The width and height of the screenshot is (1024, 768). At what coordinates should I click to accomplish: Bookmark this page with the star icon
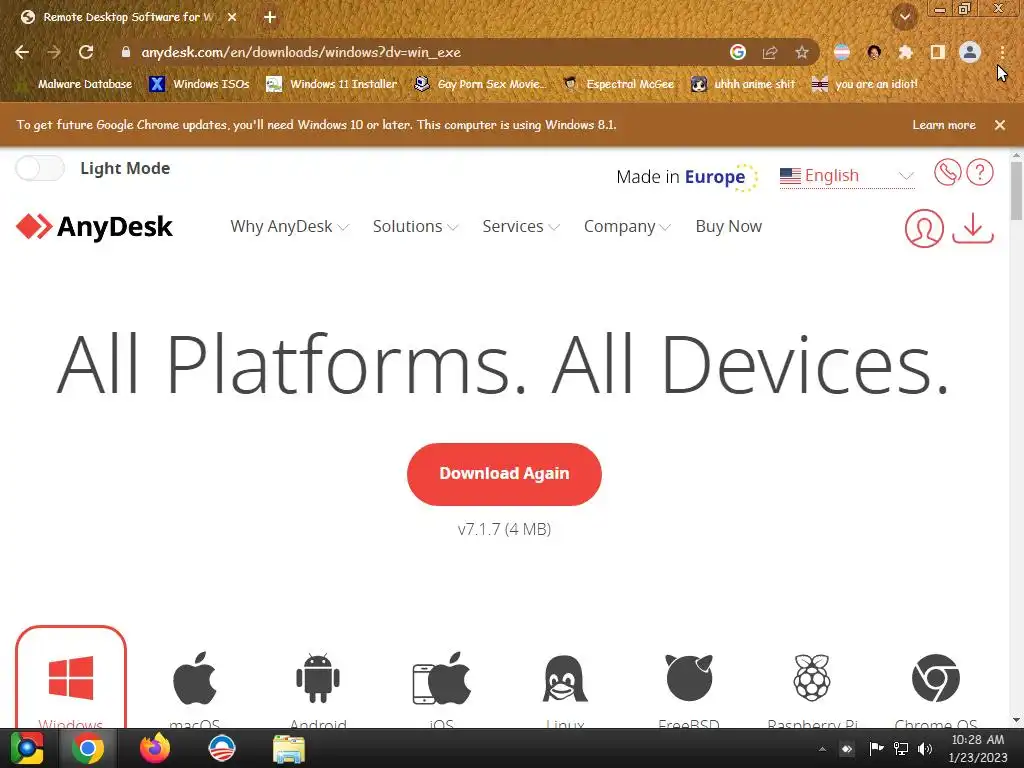802,52
